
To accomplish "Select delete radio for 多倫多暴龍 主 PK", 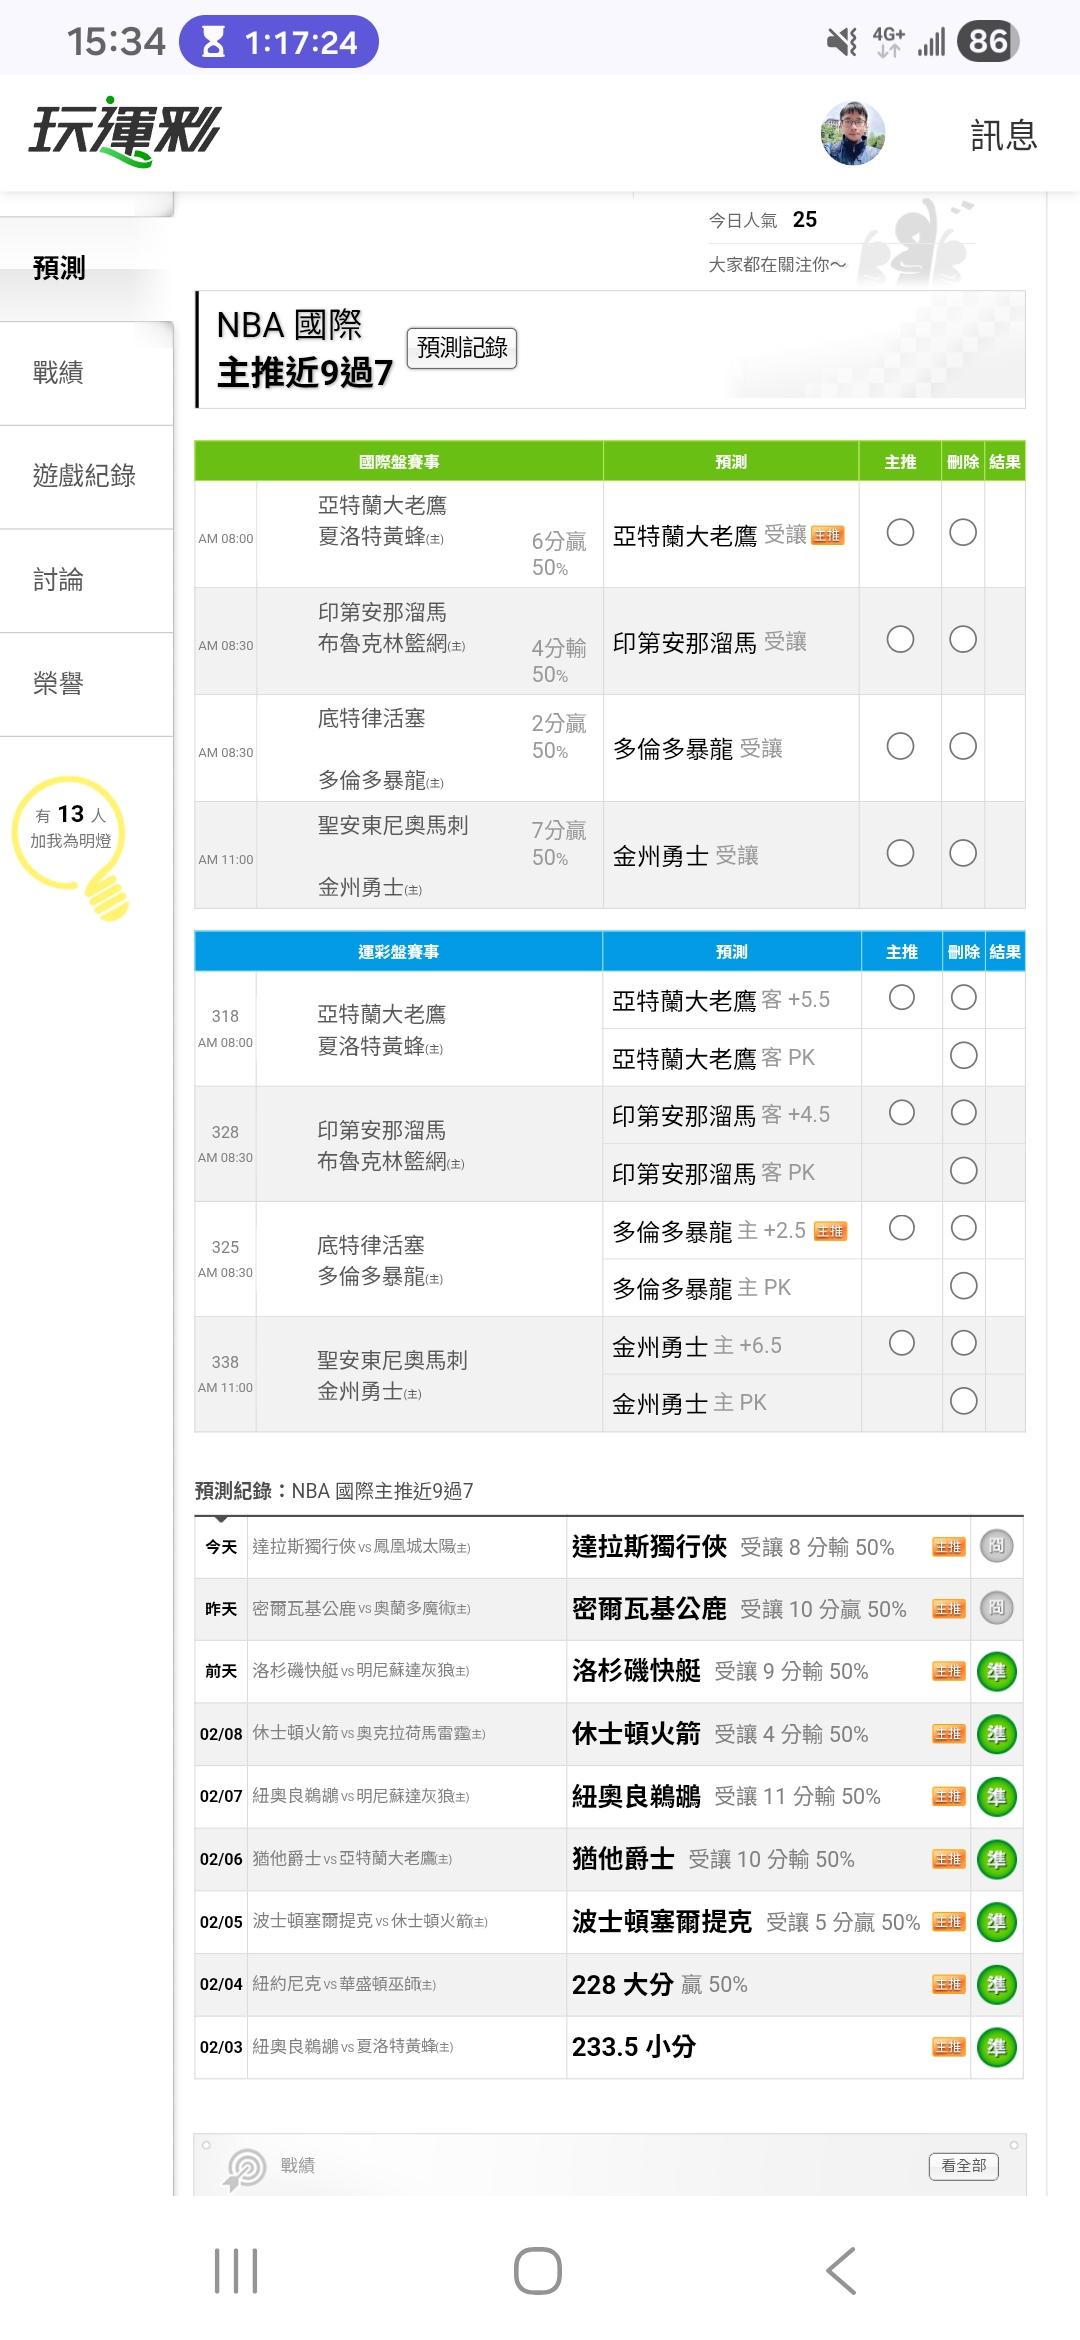I will [963, 1286].
